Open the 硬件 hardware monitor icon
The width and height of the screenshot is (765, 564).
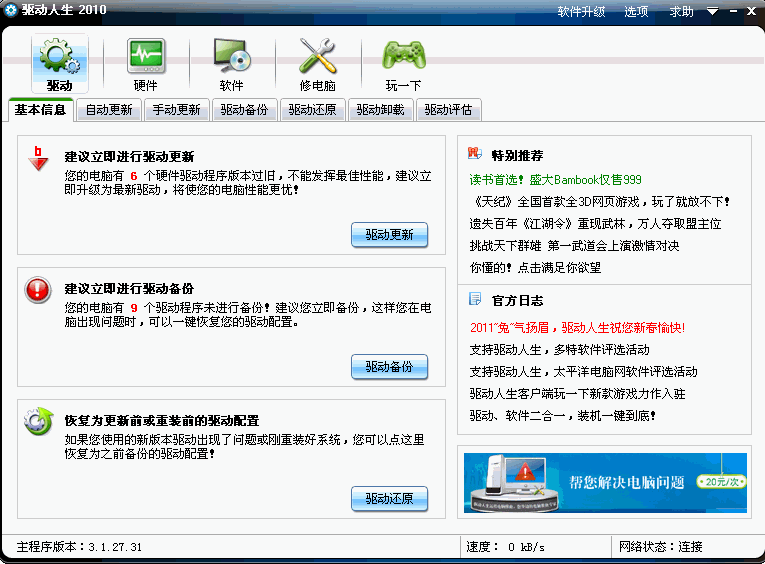145,63
